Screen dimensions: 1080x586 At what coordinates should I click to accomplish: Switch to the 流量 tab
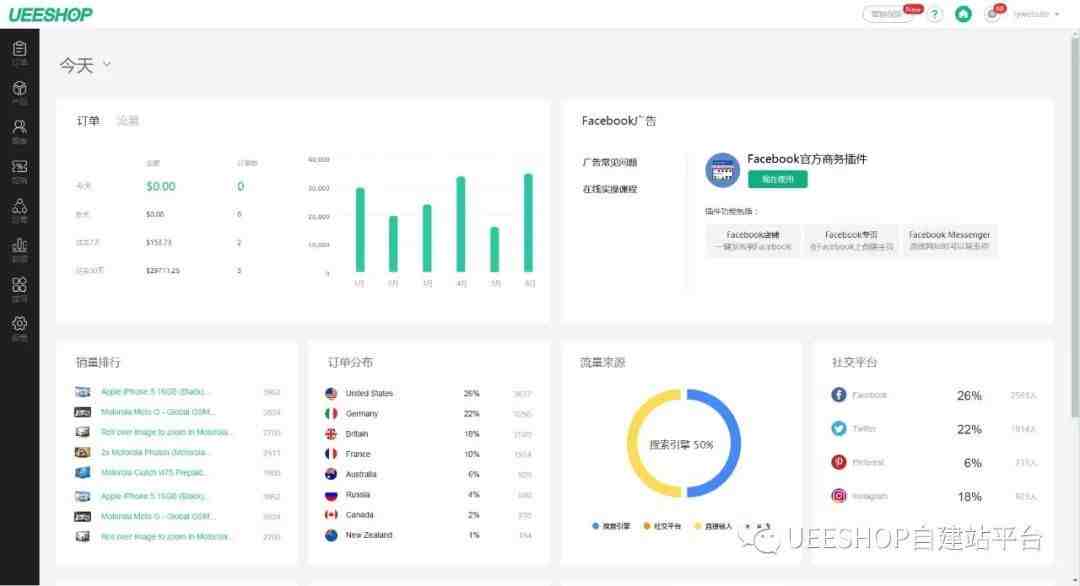coord(127,121)
